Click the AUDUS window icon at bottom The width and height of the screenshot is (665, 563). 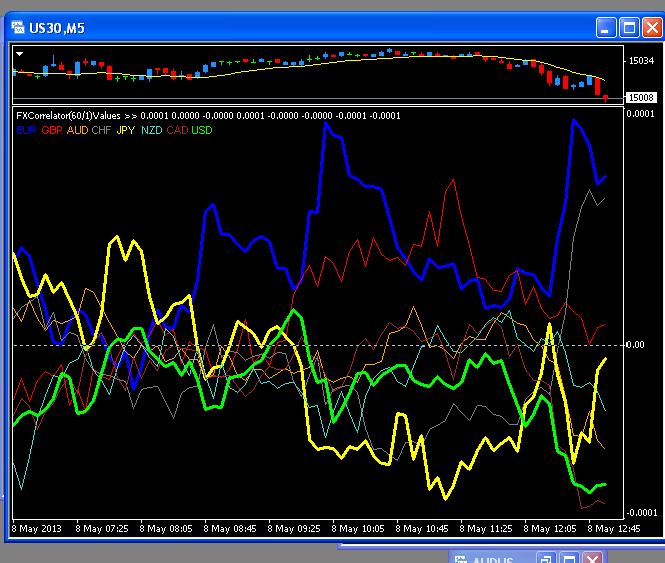461,559
